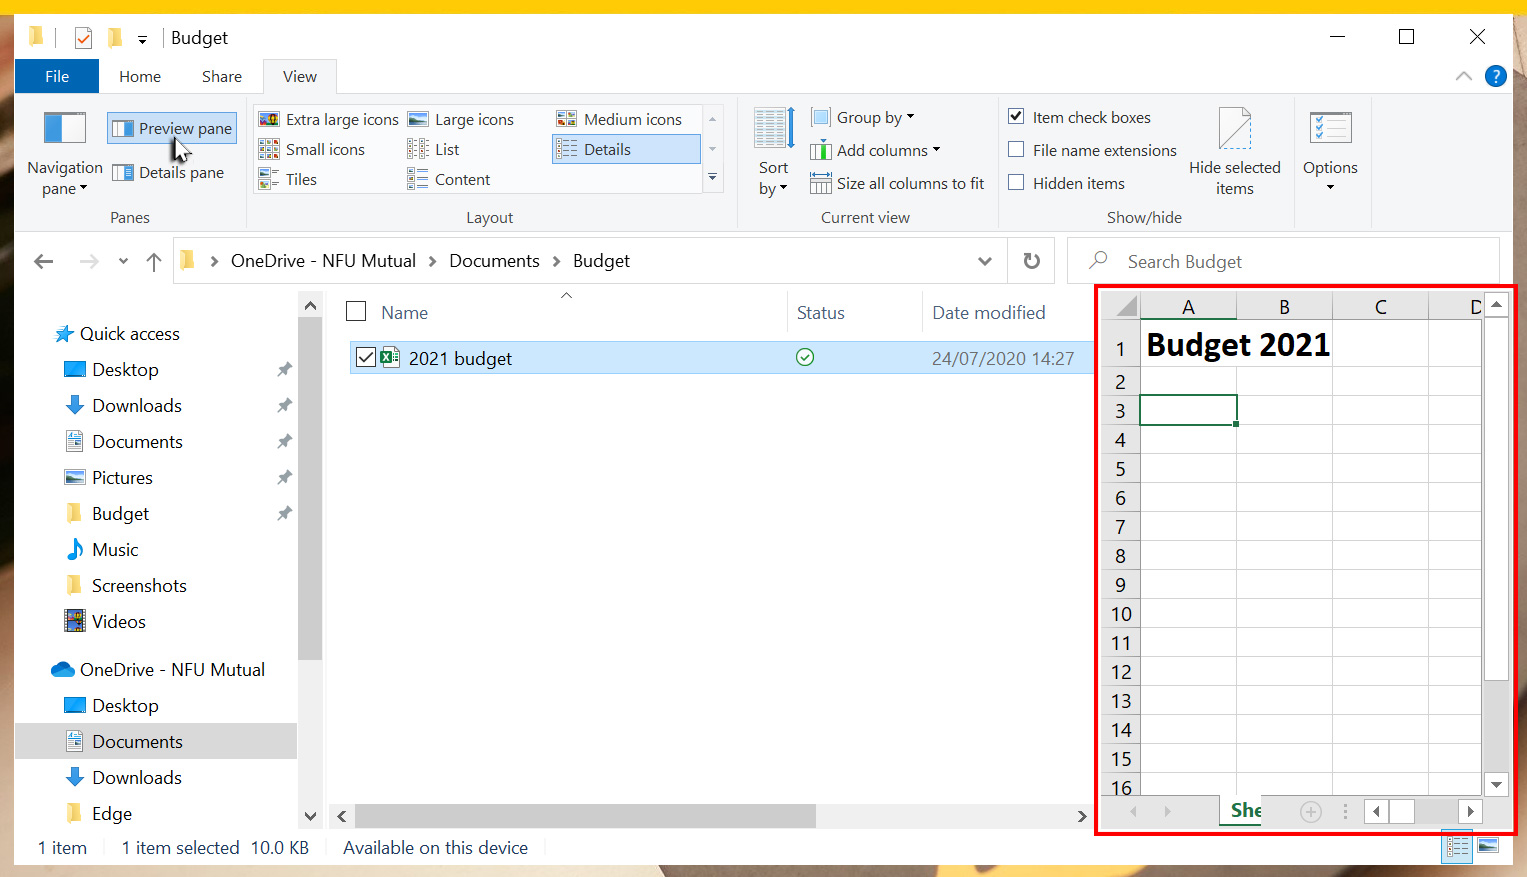Open the Options icon in ribbon

pos(1330,129)
